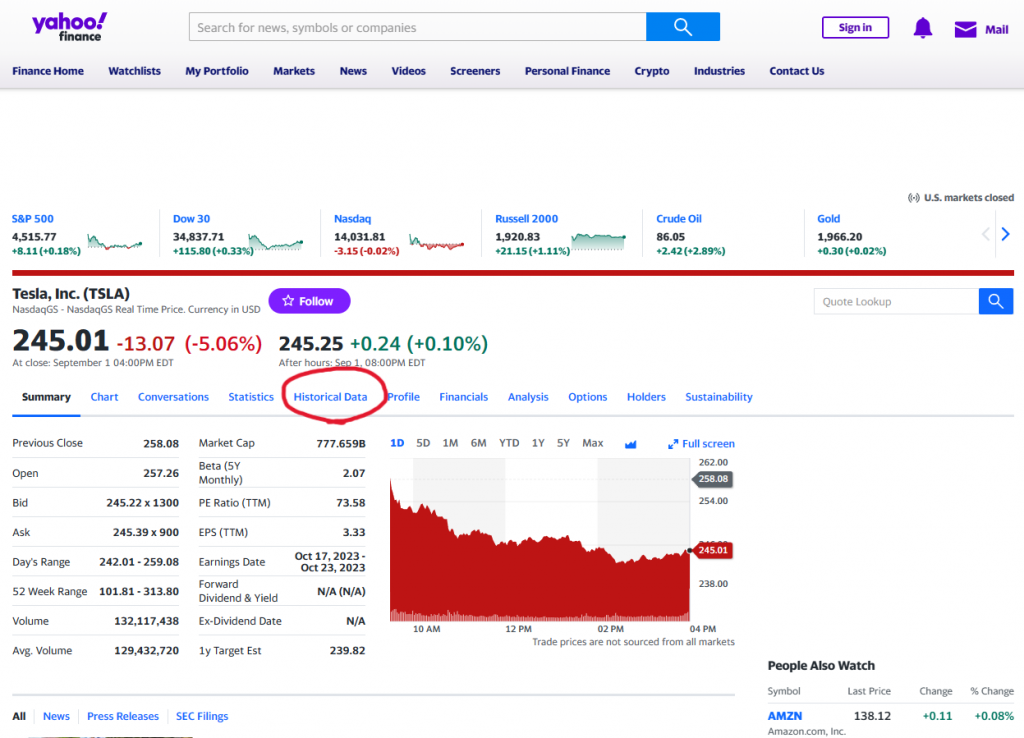This screenshot has height=738, width=1024.
Task: Click the Tesla intraday price chart
Action: [x=539, y=539]
